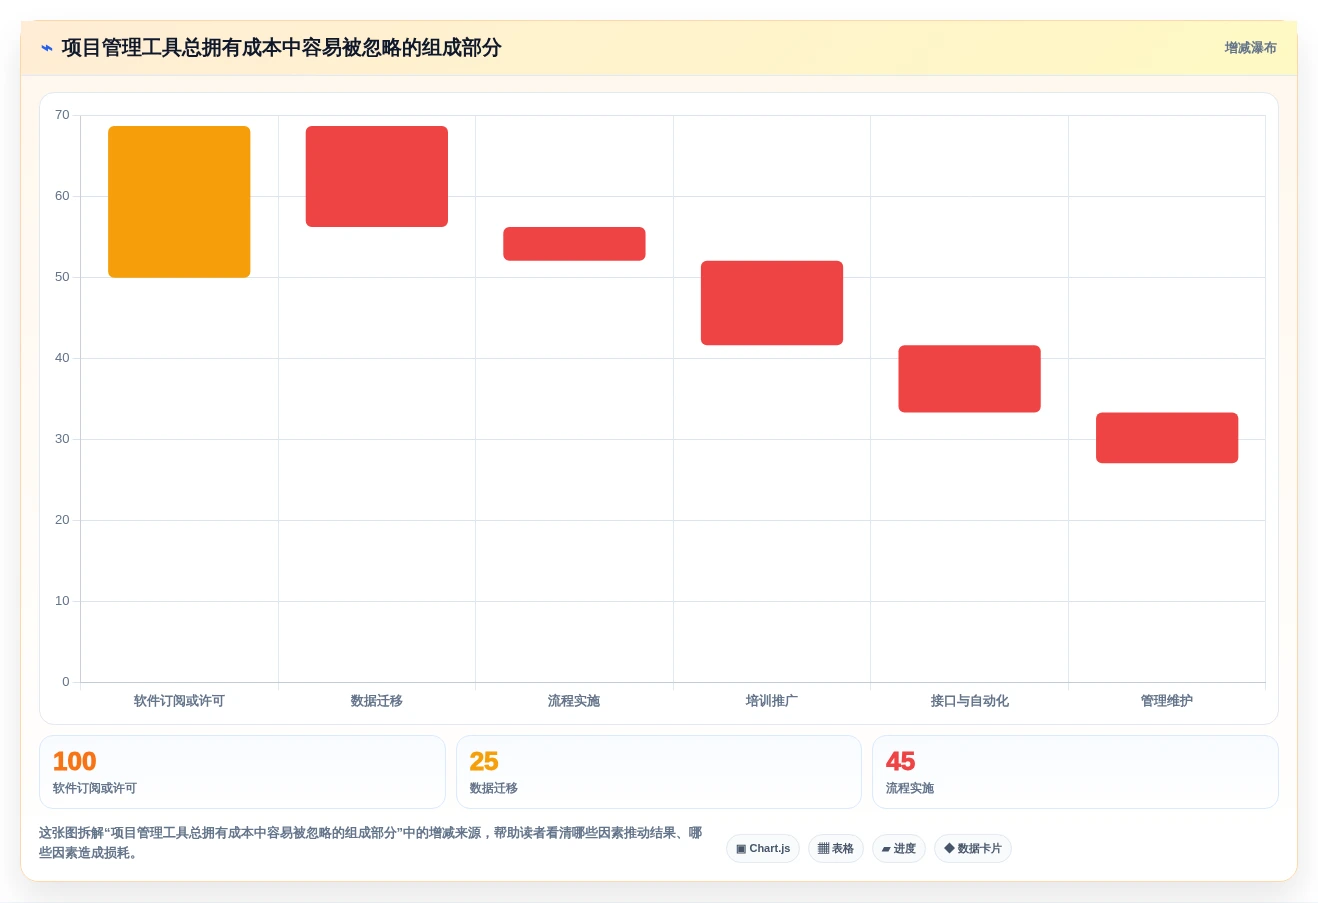Click the 表格 tag chip

point(836,849)
